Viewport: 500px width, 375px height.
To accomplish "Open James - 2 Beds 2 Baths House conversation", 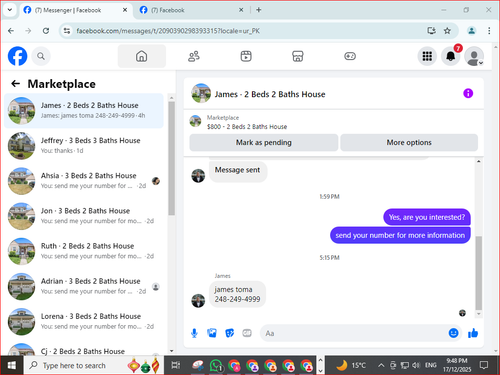I will pos(84,111).
